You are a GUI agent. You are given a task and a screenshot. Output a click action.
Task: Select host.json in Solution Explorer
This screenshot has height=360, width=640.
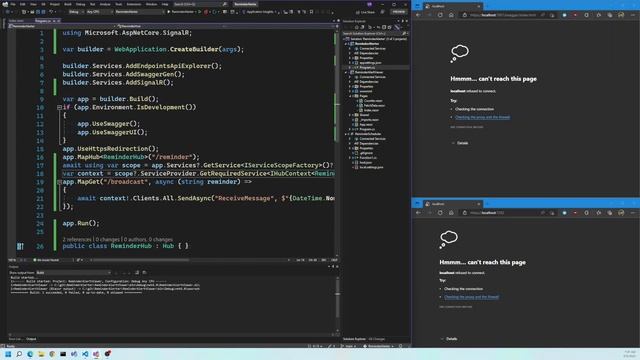pos(366,162)
